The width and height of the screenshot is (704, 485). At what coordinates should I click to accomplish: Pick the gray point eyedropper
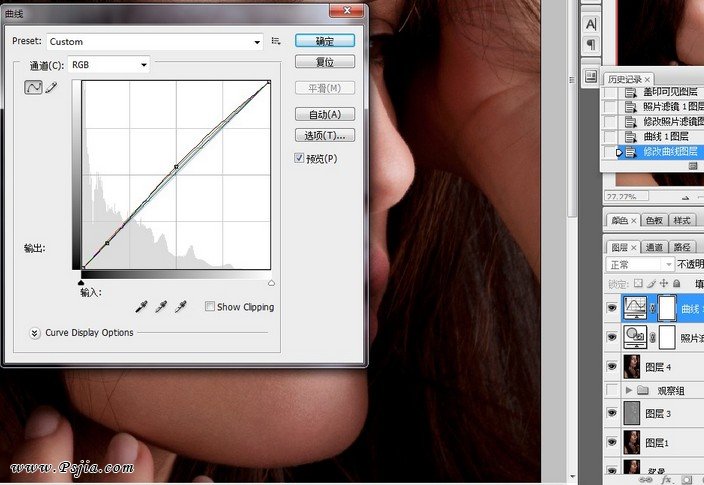click(x=161, y=306)
